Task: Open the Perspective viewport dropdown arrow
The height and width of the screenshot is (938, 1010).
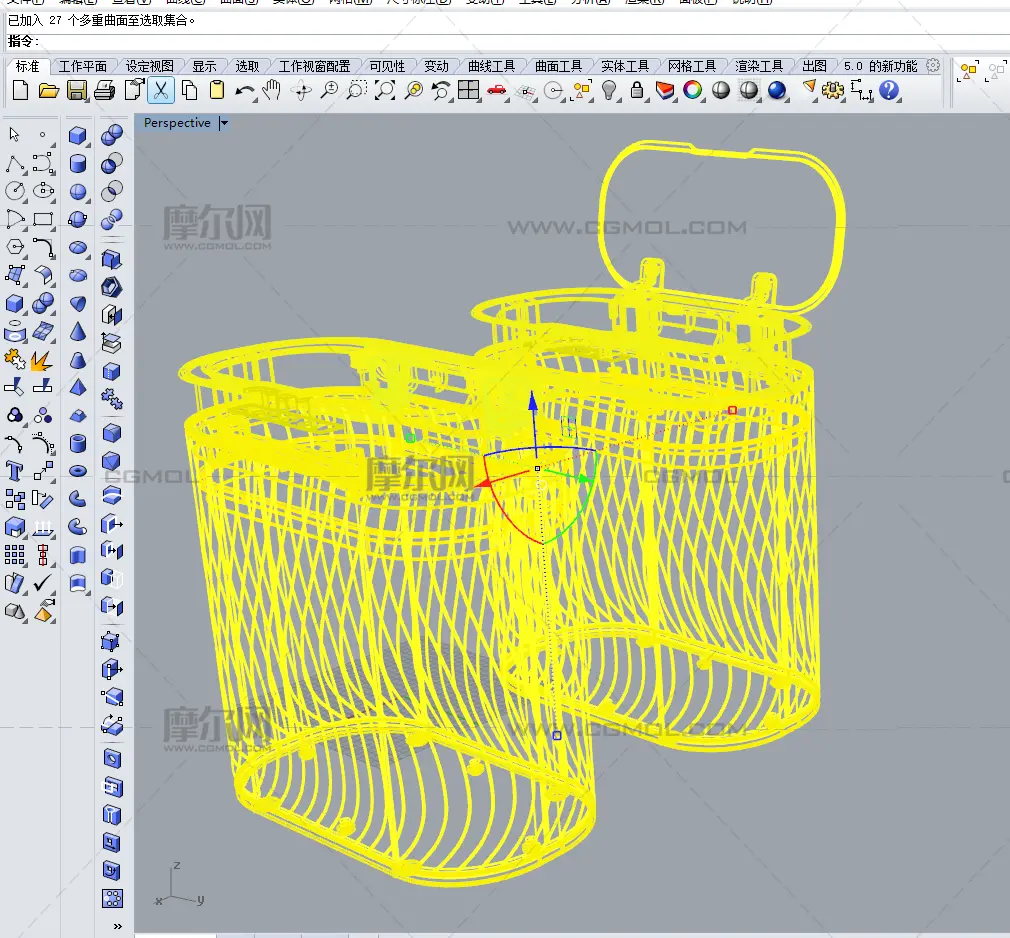Action: 224,123
